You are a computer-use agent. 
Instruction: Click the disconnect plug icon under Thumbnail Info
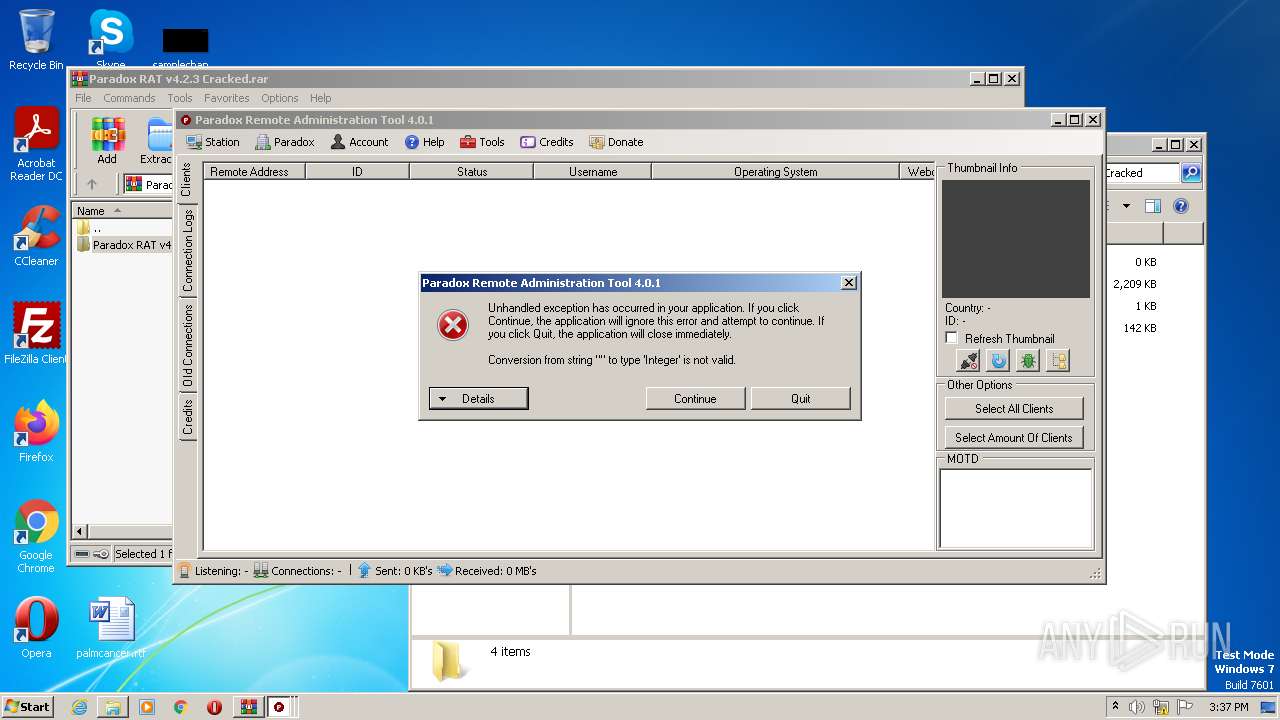[x=968, y=361]
